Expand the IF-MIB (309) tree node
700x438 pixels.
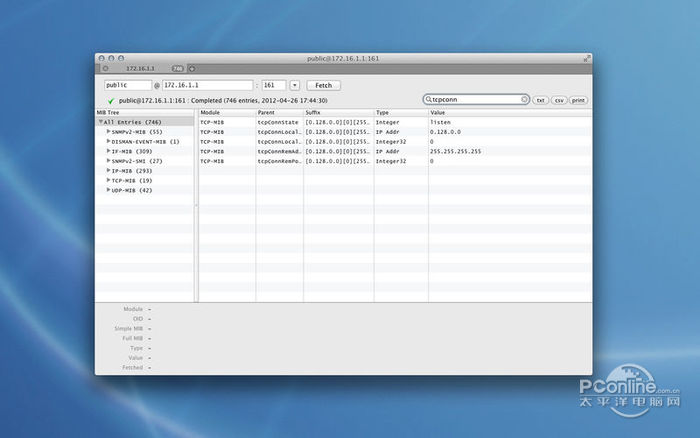[x=109, y=151]
